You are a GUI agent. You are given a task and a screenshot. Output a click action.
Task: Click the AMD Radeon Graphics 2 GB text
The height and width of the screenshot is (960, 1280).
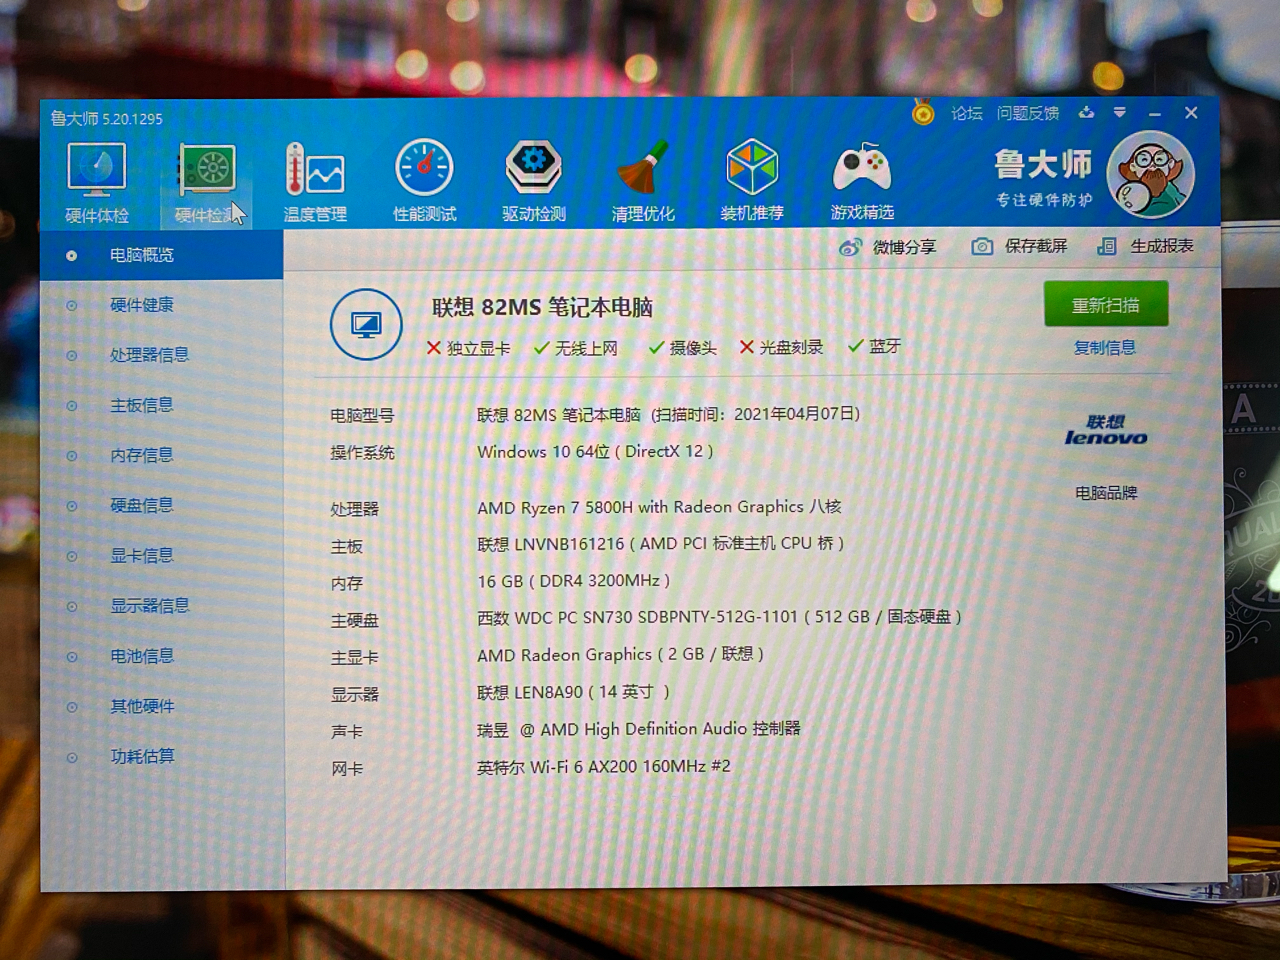click(620, 654)
